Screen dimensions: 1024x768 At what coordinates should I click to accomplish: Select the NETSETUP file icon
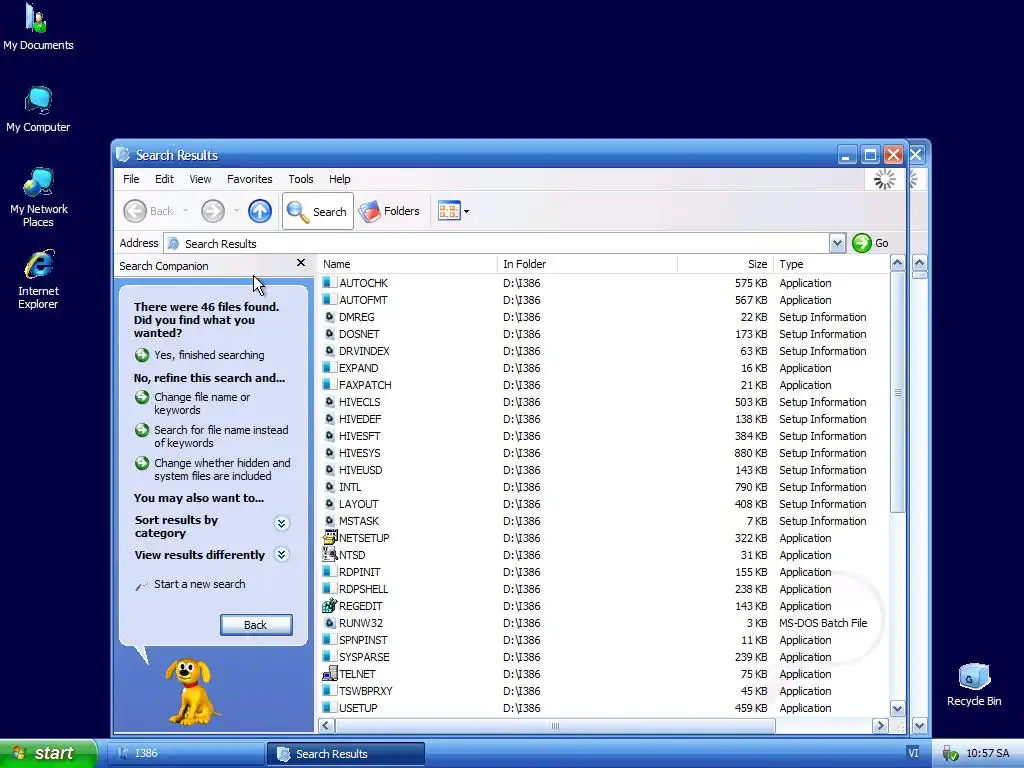coord(330,537)
